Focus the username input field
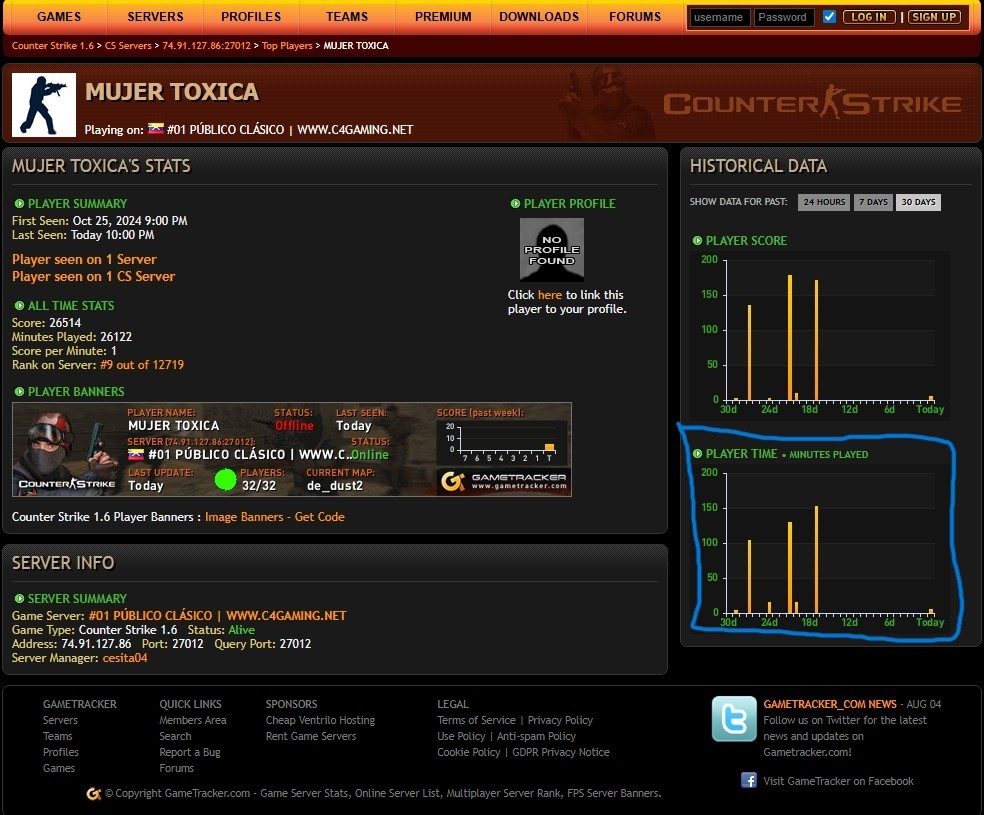The width and height of the screenshot is (984, 815). pyautogui.click(x=719, y=18)
